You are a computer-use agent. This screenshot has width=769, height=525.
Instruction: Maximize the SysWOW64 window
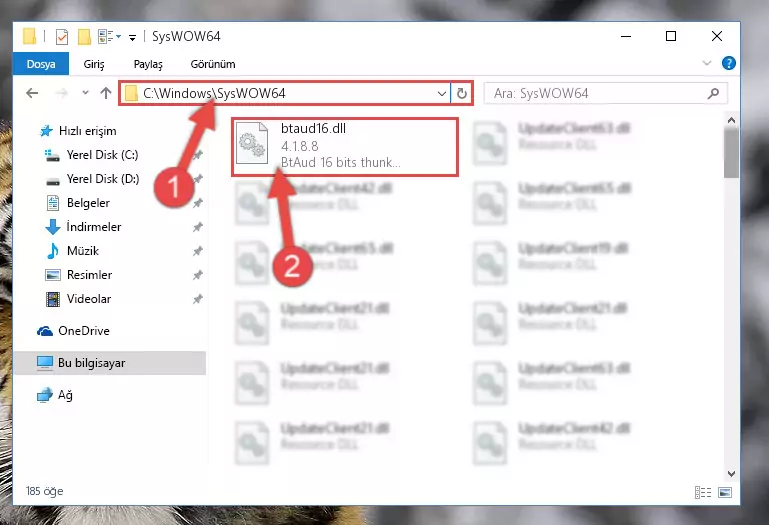point(671,37)
